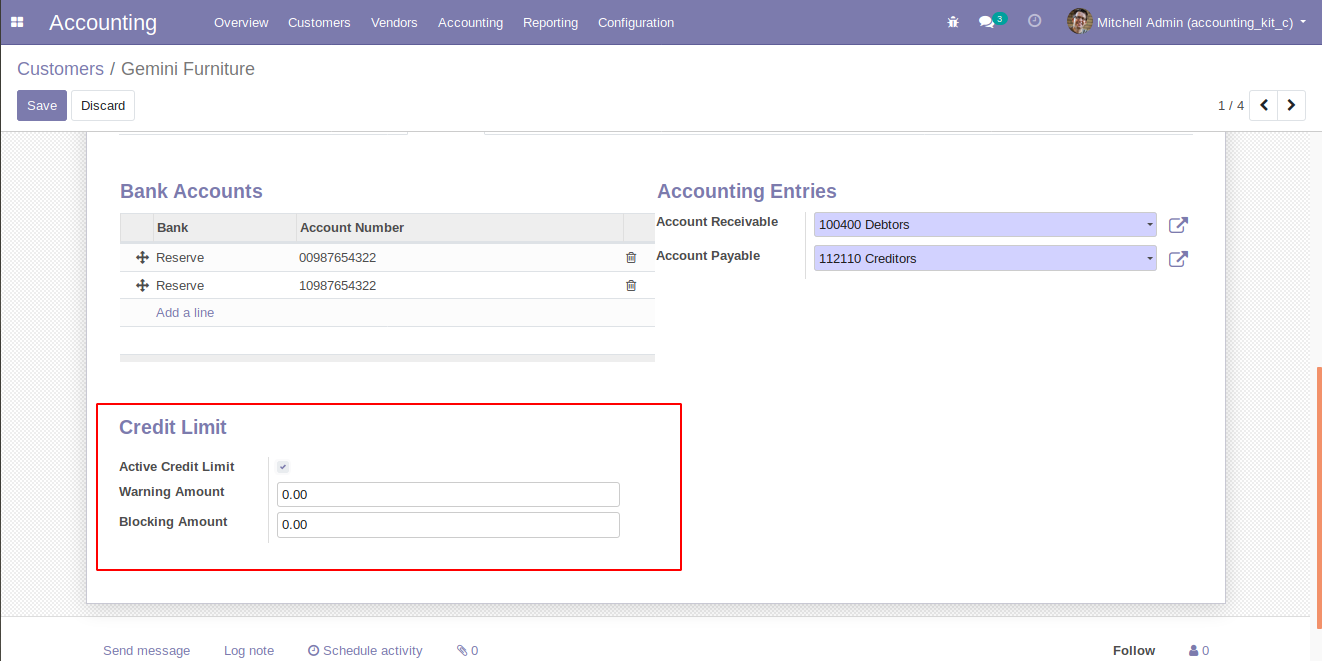Click drag handle of first Reserve row

[142, 258]
